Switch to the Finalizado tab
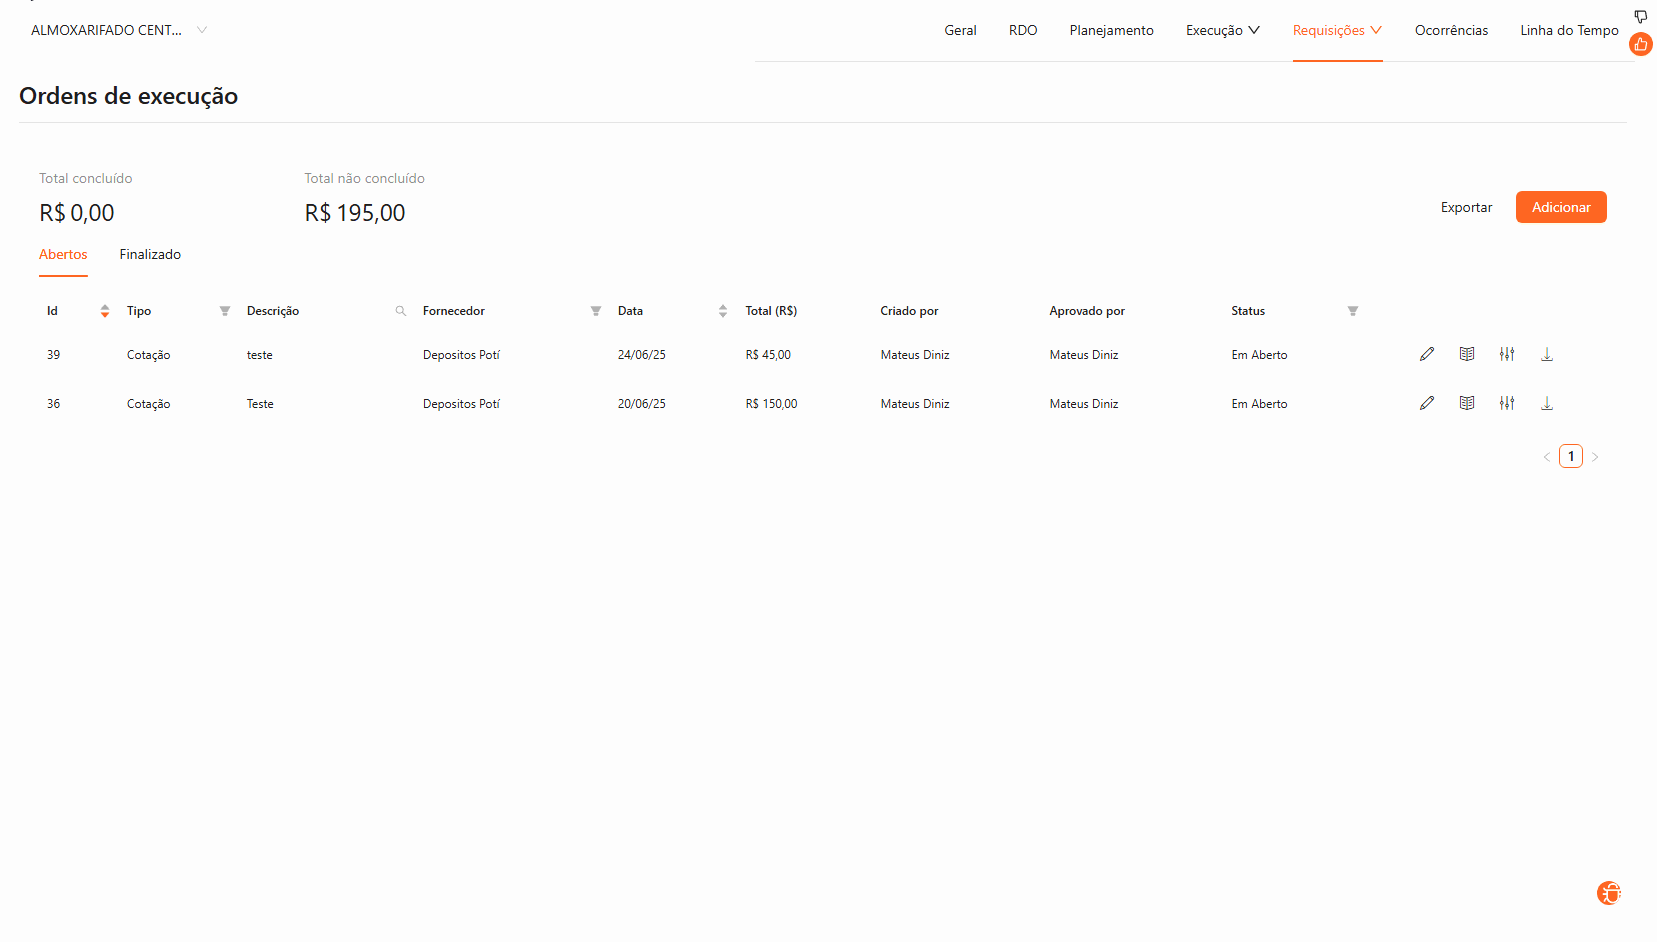This screenshot has width=1657, height=942. click(x=150, y=254)
